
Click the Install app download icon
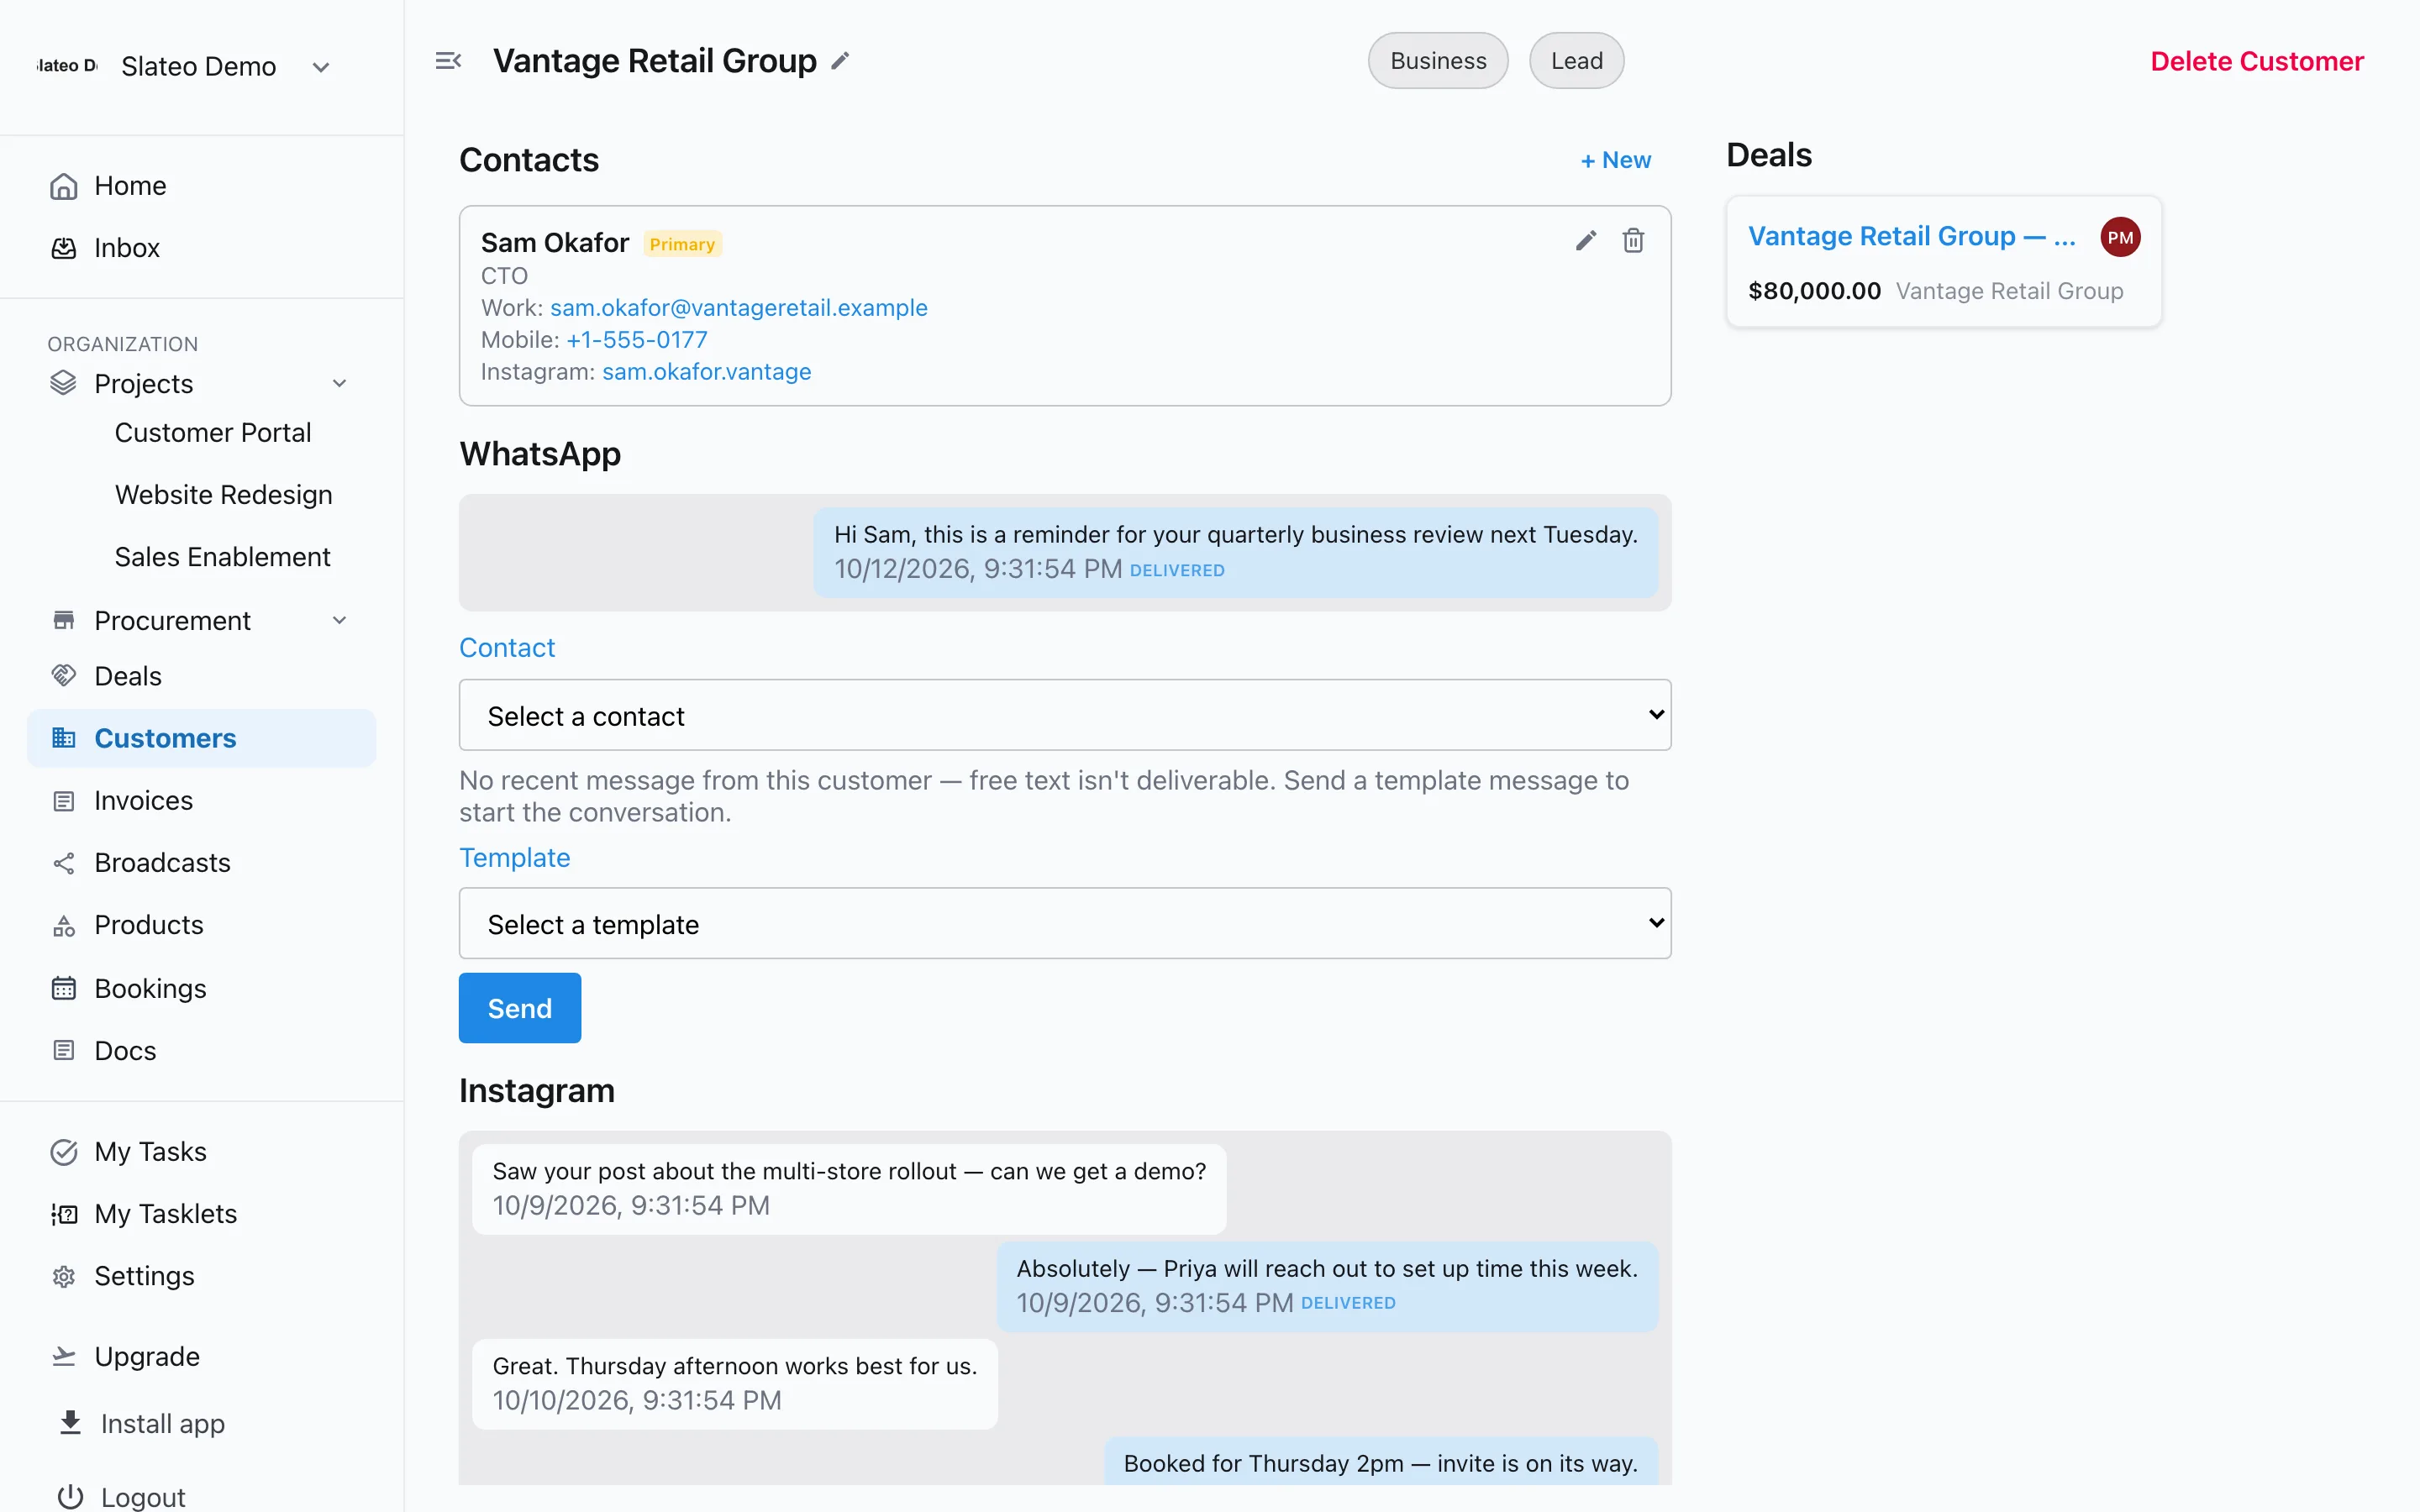tap(70, 1423)
